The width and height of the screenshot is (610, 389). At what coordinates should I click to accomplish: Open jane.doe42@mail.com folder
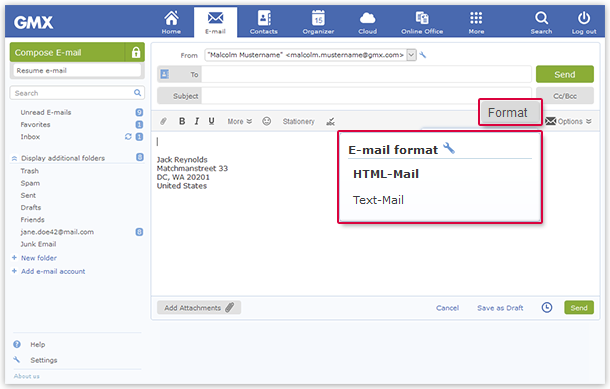point(57,232)
